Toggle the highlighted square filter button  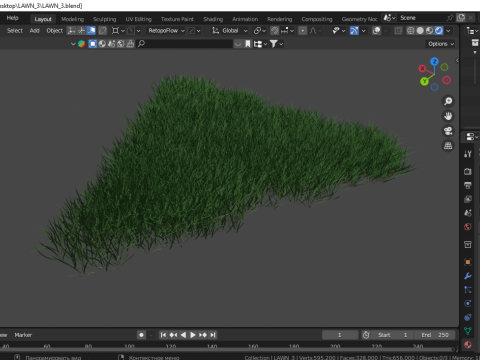[93, 44]
